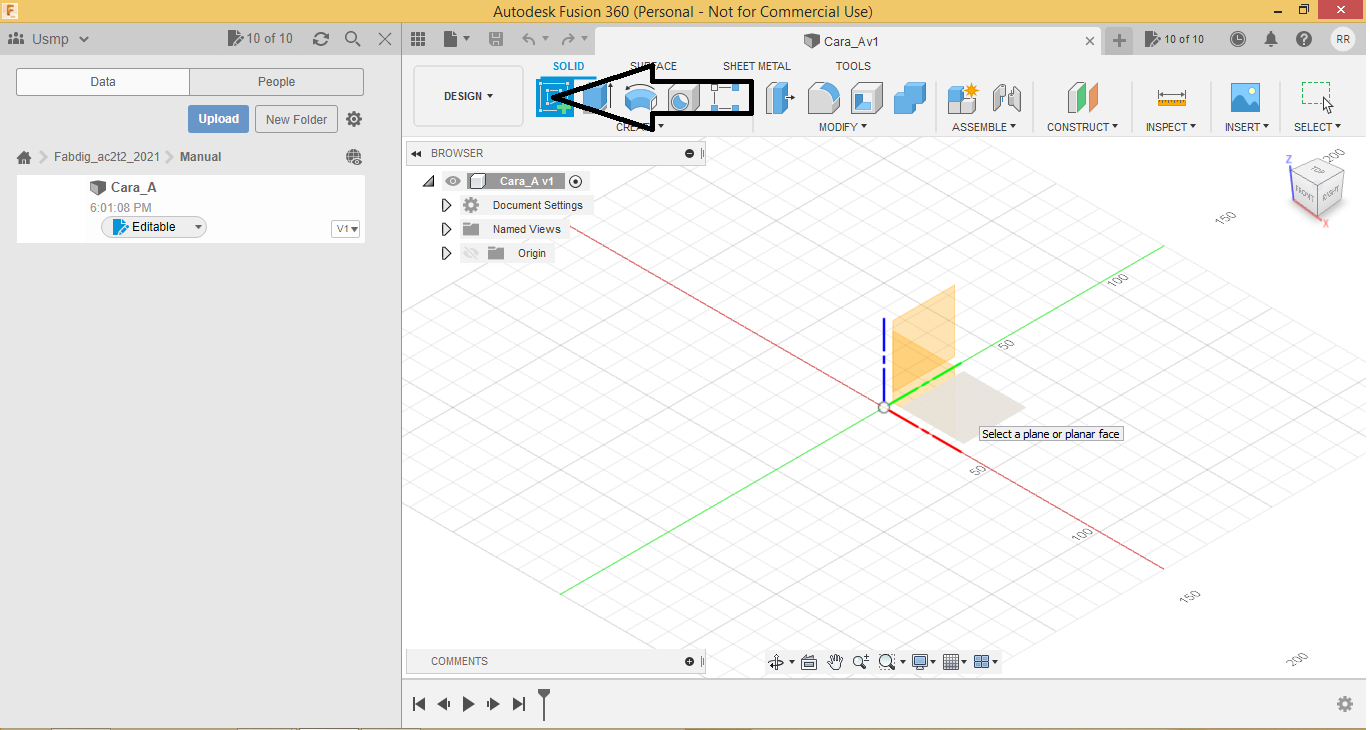The width and height of the screenshot is (1370, 730).
Task: Open the CONSTRUCT dropdown menu
Action: (x=1083, y=127)
